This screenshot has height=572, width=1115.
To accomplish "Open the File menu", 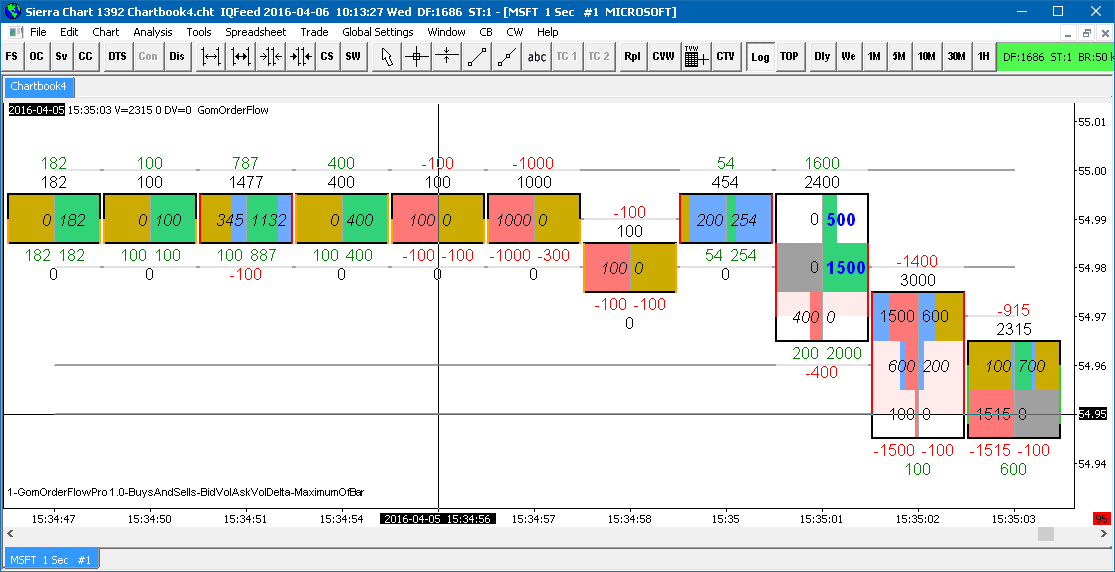I will click(x=38, y=32).
